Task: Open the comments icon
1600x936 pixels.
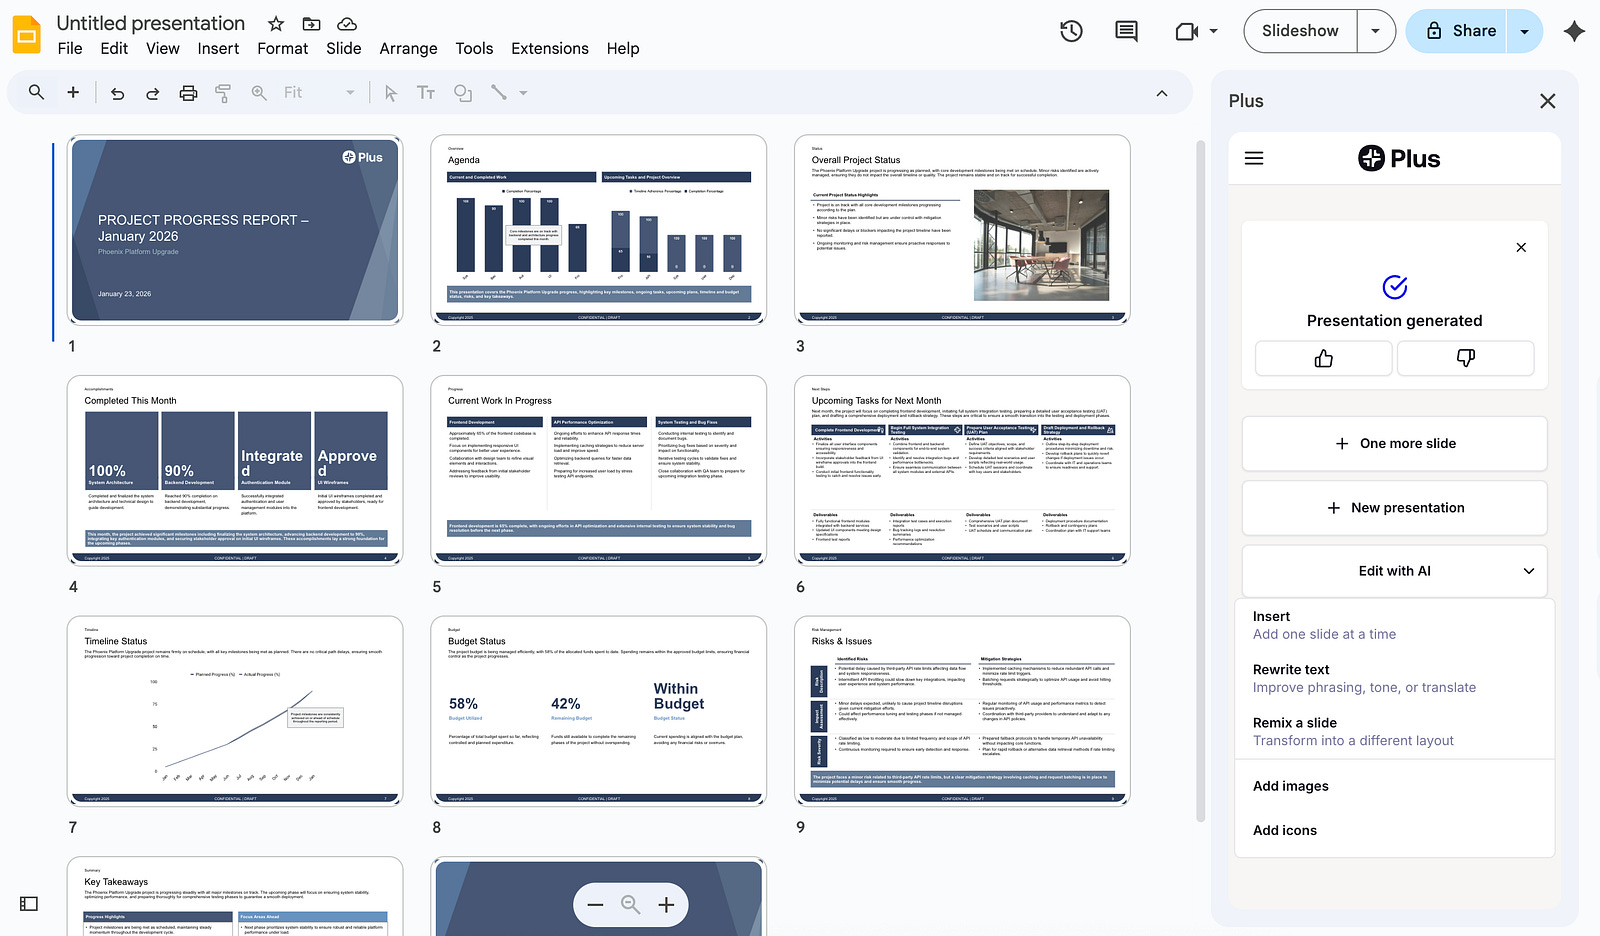Action: click(x=1126, y=31)
